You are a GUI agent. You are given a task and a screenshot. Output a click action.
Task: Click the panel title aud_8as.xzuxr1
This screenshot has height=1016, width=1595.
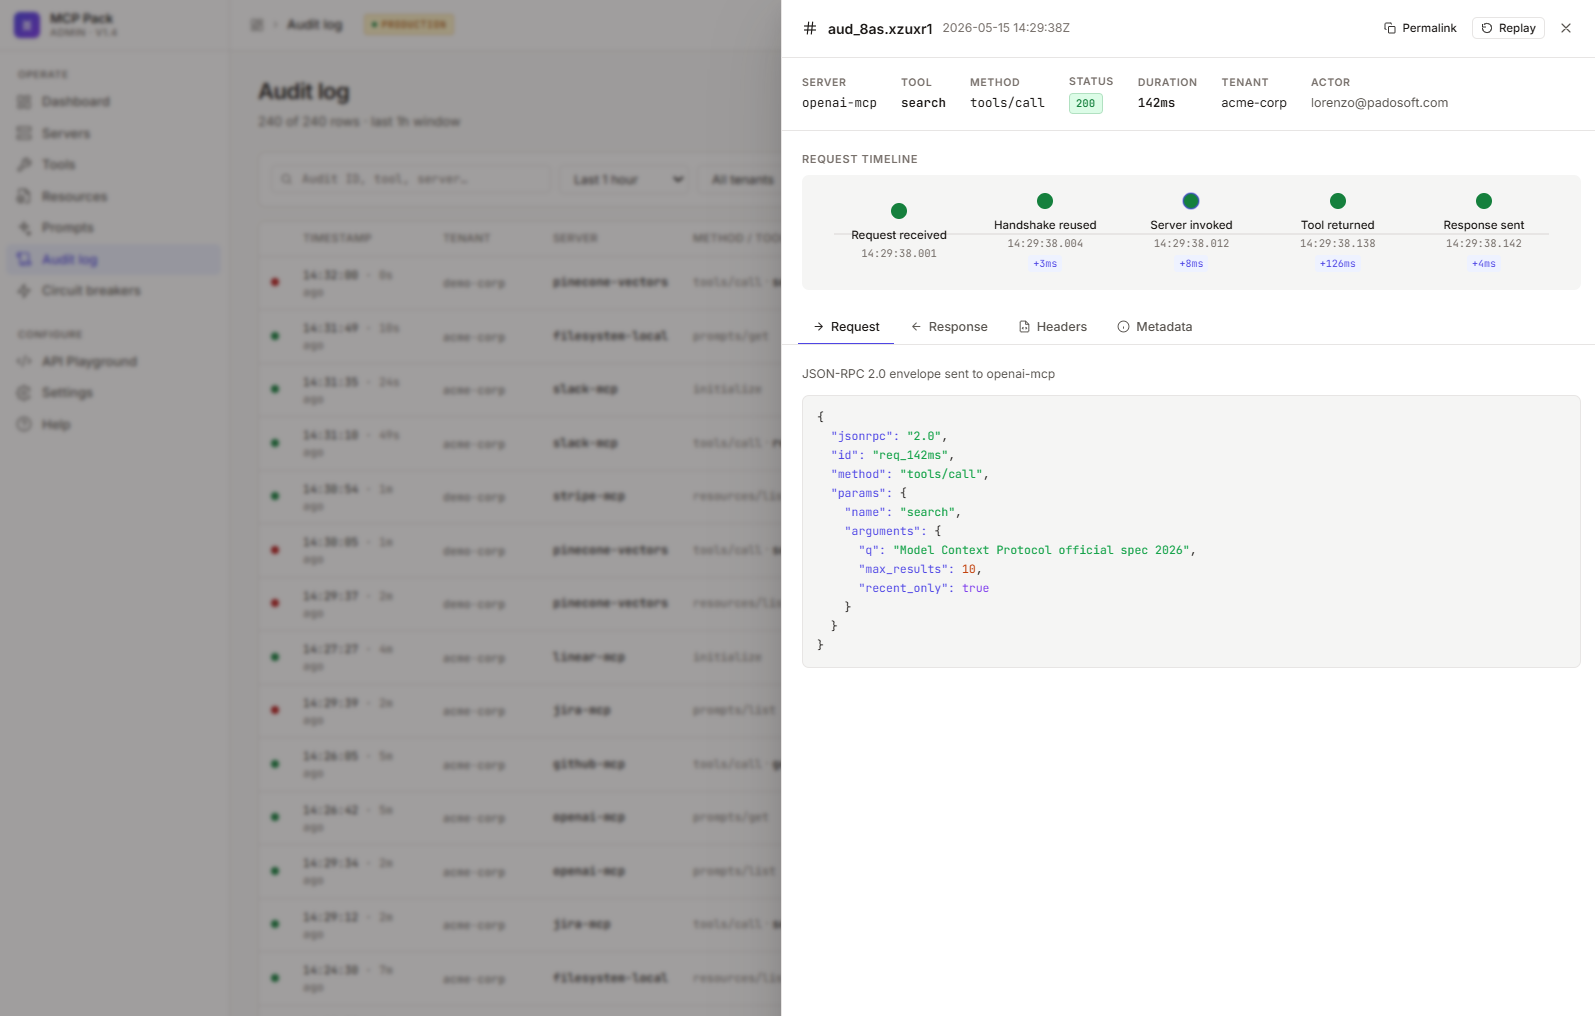880,29
